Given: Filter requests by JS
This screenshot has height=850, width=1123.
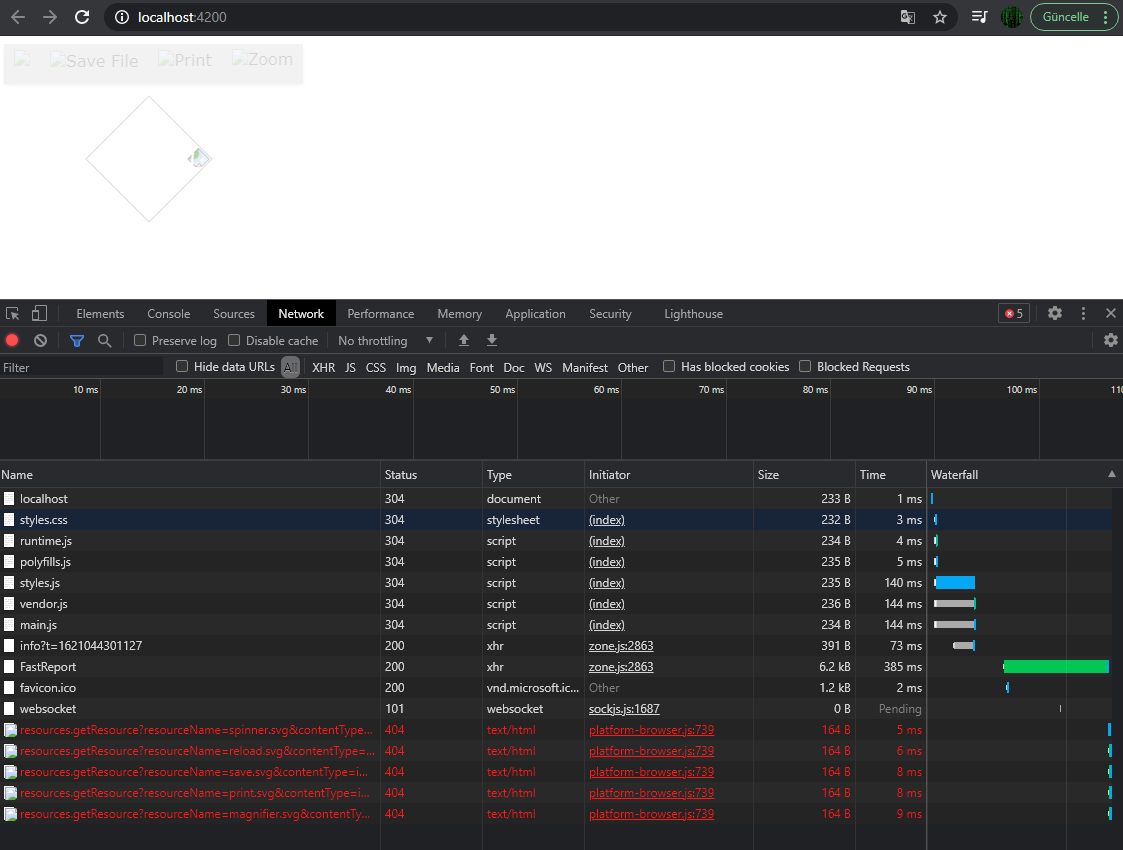Looking at the screenshot, I should (350, 367).
